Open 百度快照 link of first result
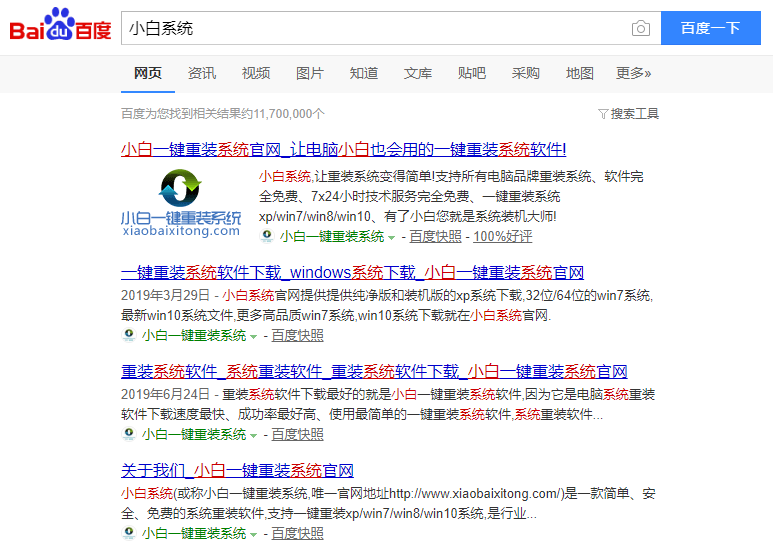The width and height of the screenshot is (773, 550). (435, 237)
